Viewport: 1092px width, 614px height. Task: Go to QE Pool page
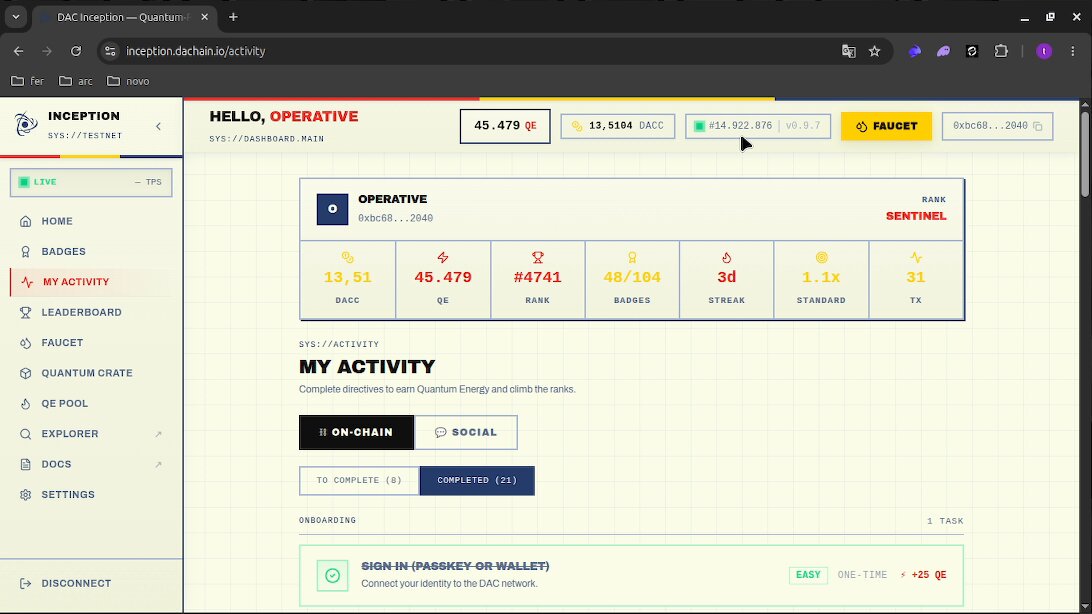[91, 404]
